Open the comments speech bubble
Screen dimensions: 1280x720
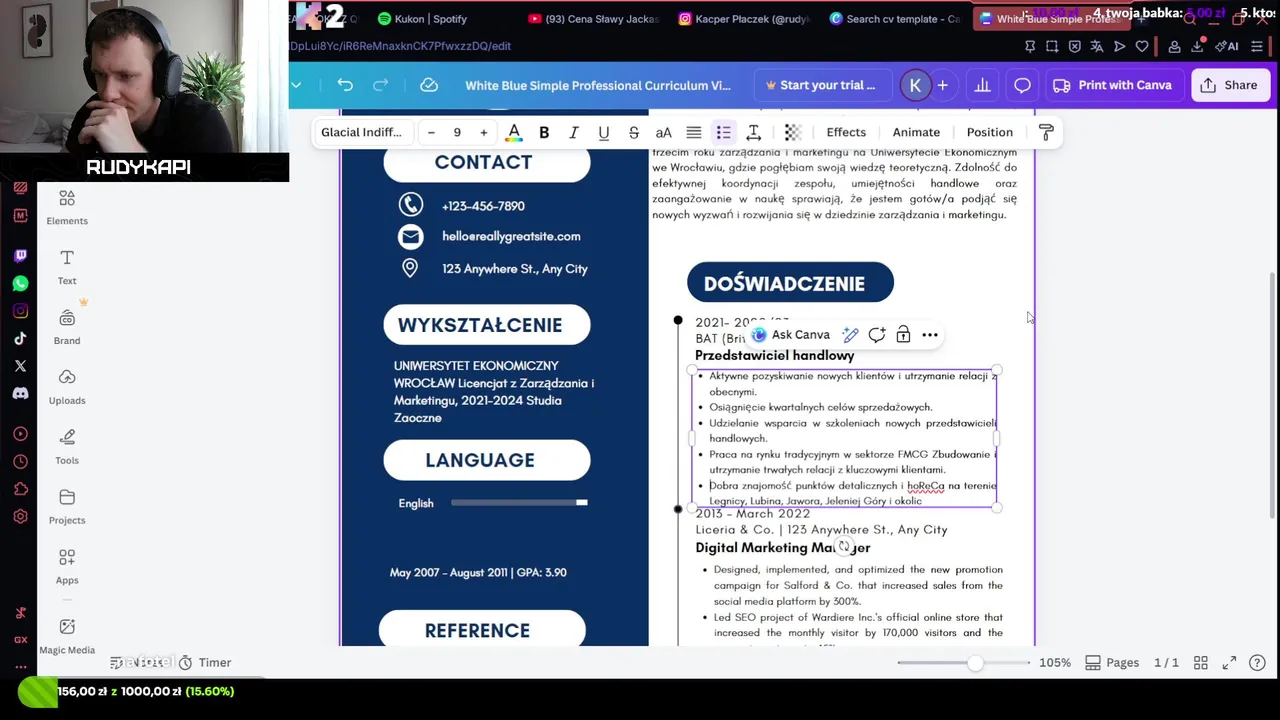1022,85
